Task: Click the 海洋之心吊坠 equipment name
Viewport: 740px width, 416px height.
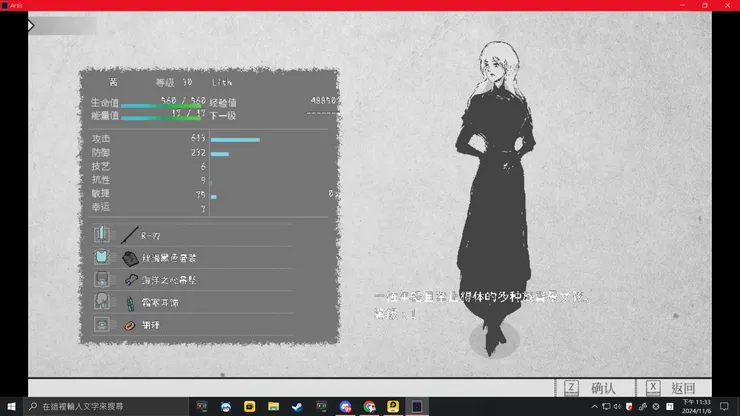Action: 169,280
